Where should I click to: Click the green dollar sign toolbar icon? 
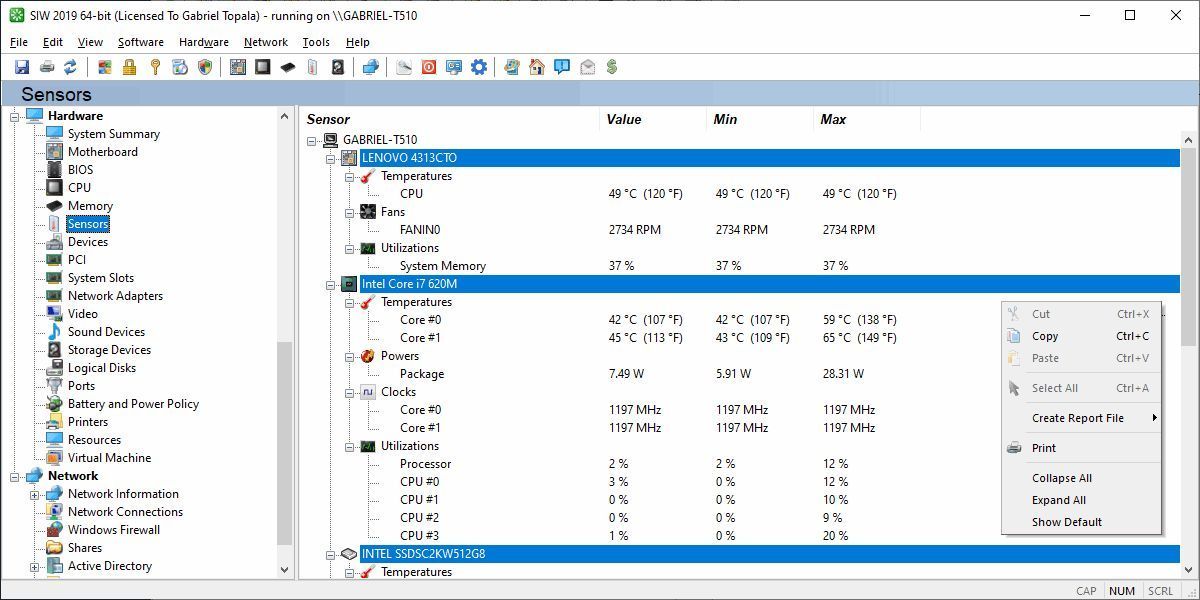click(x=612, y=67)
